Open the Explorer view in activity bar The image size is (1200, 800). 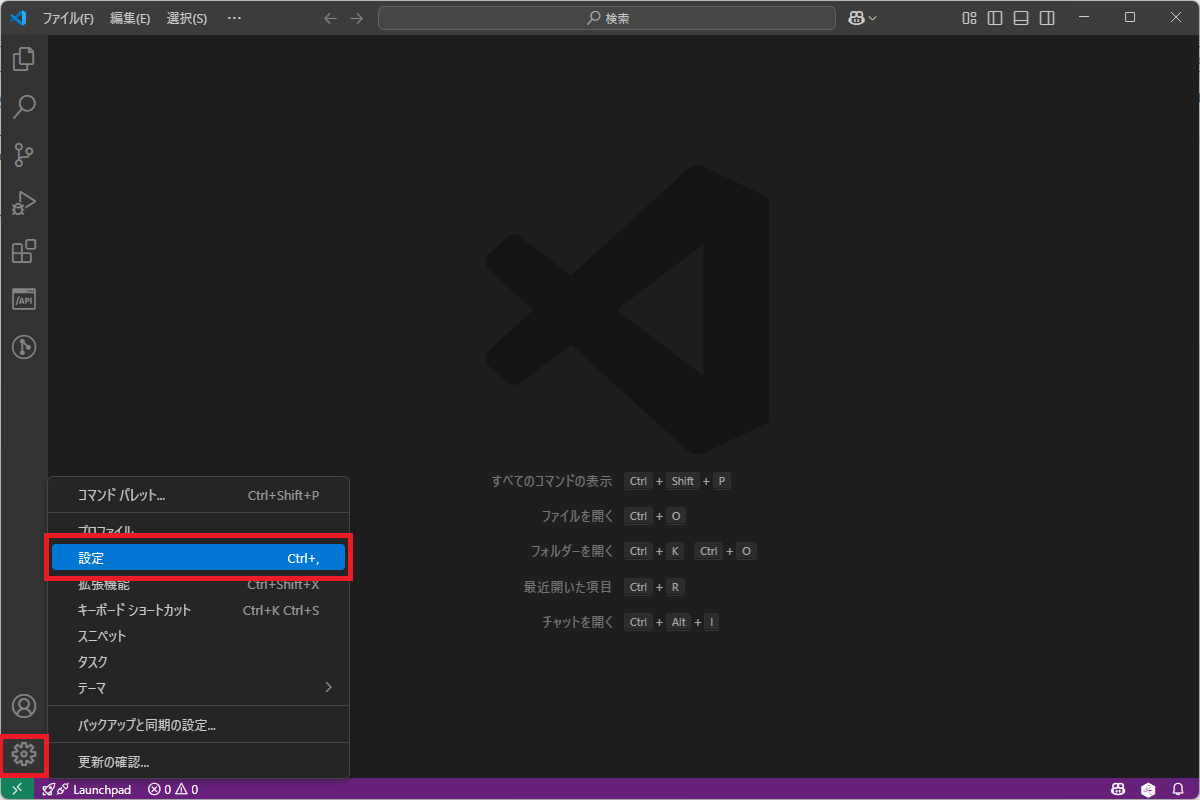click(x=24, y=59)
